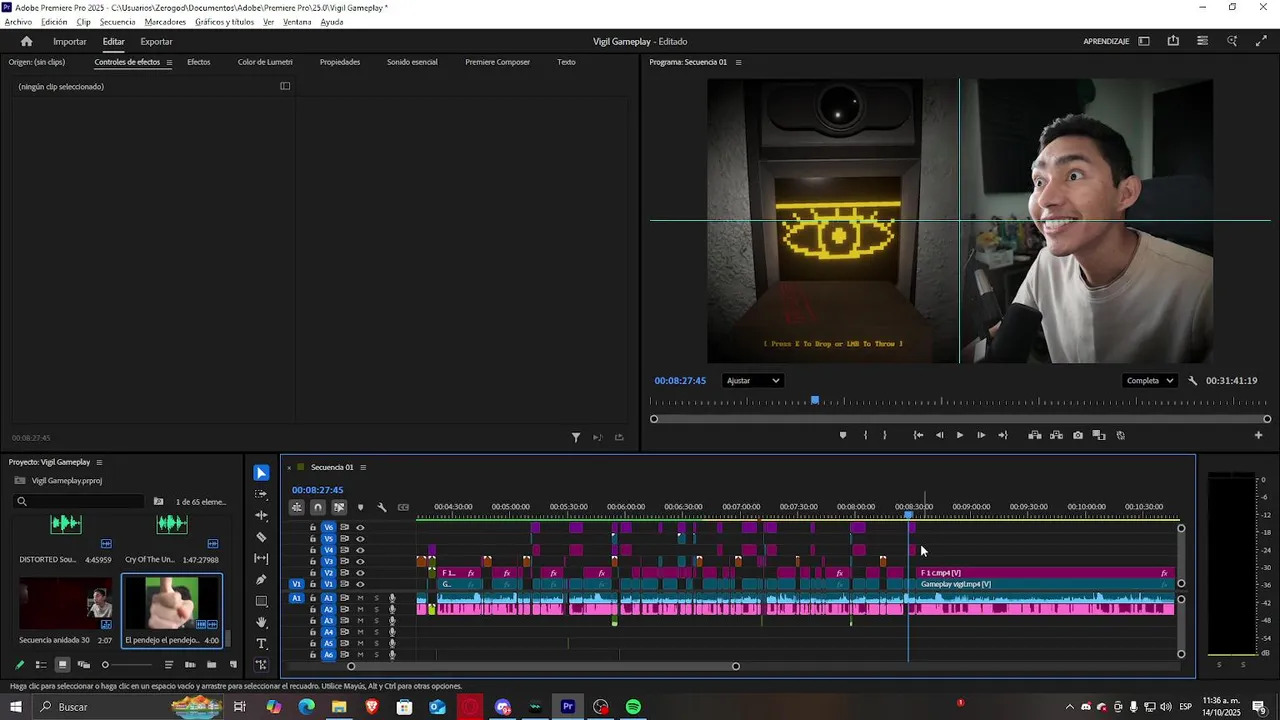Go to In point in Program monitor
Screen dimensions: 1280x720
tap(918, 435)
